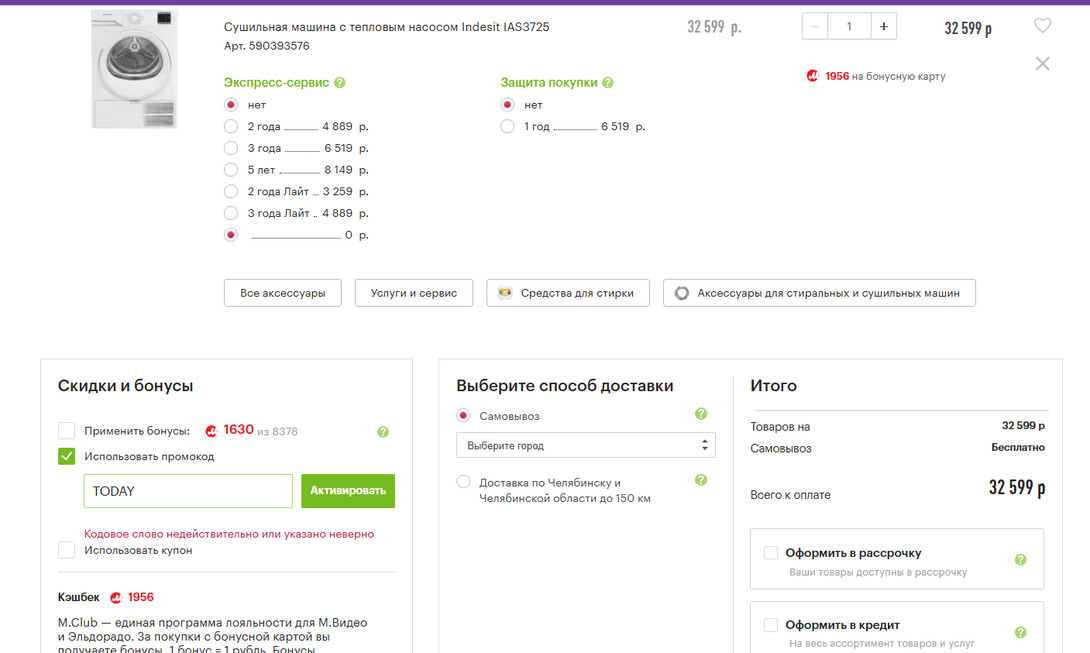
Task: Click the Активировать button
Action: pyautogui.click(x=348, y=491)
